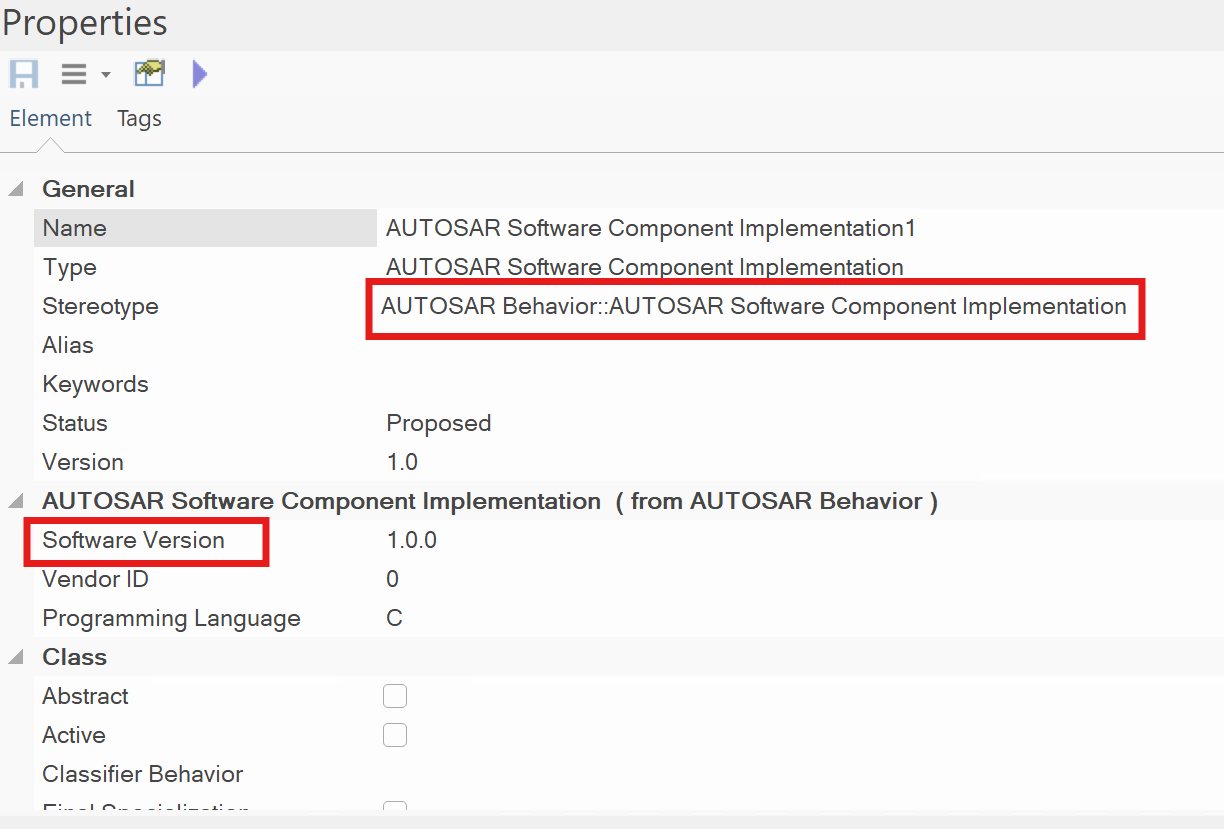Switch to the Element tab
This screenshot has height=829, width=1224.
point(50,119)
